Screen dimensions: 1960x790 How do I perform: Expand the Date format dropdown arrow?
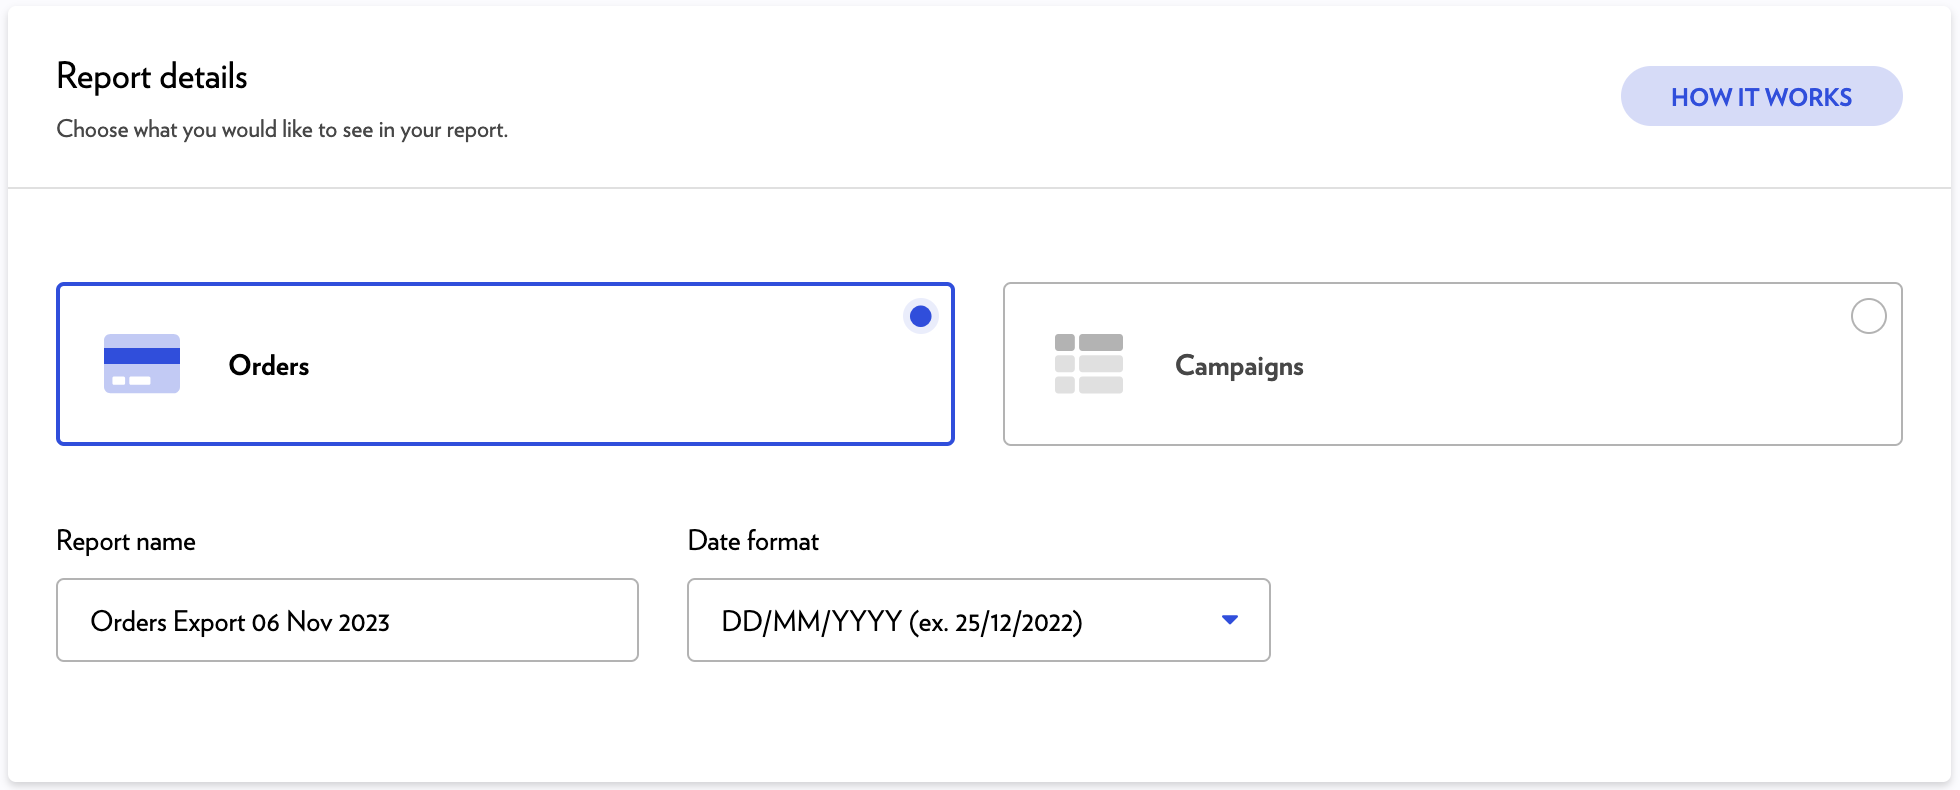point(1230,620)
